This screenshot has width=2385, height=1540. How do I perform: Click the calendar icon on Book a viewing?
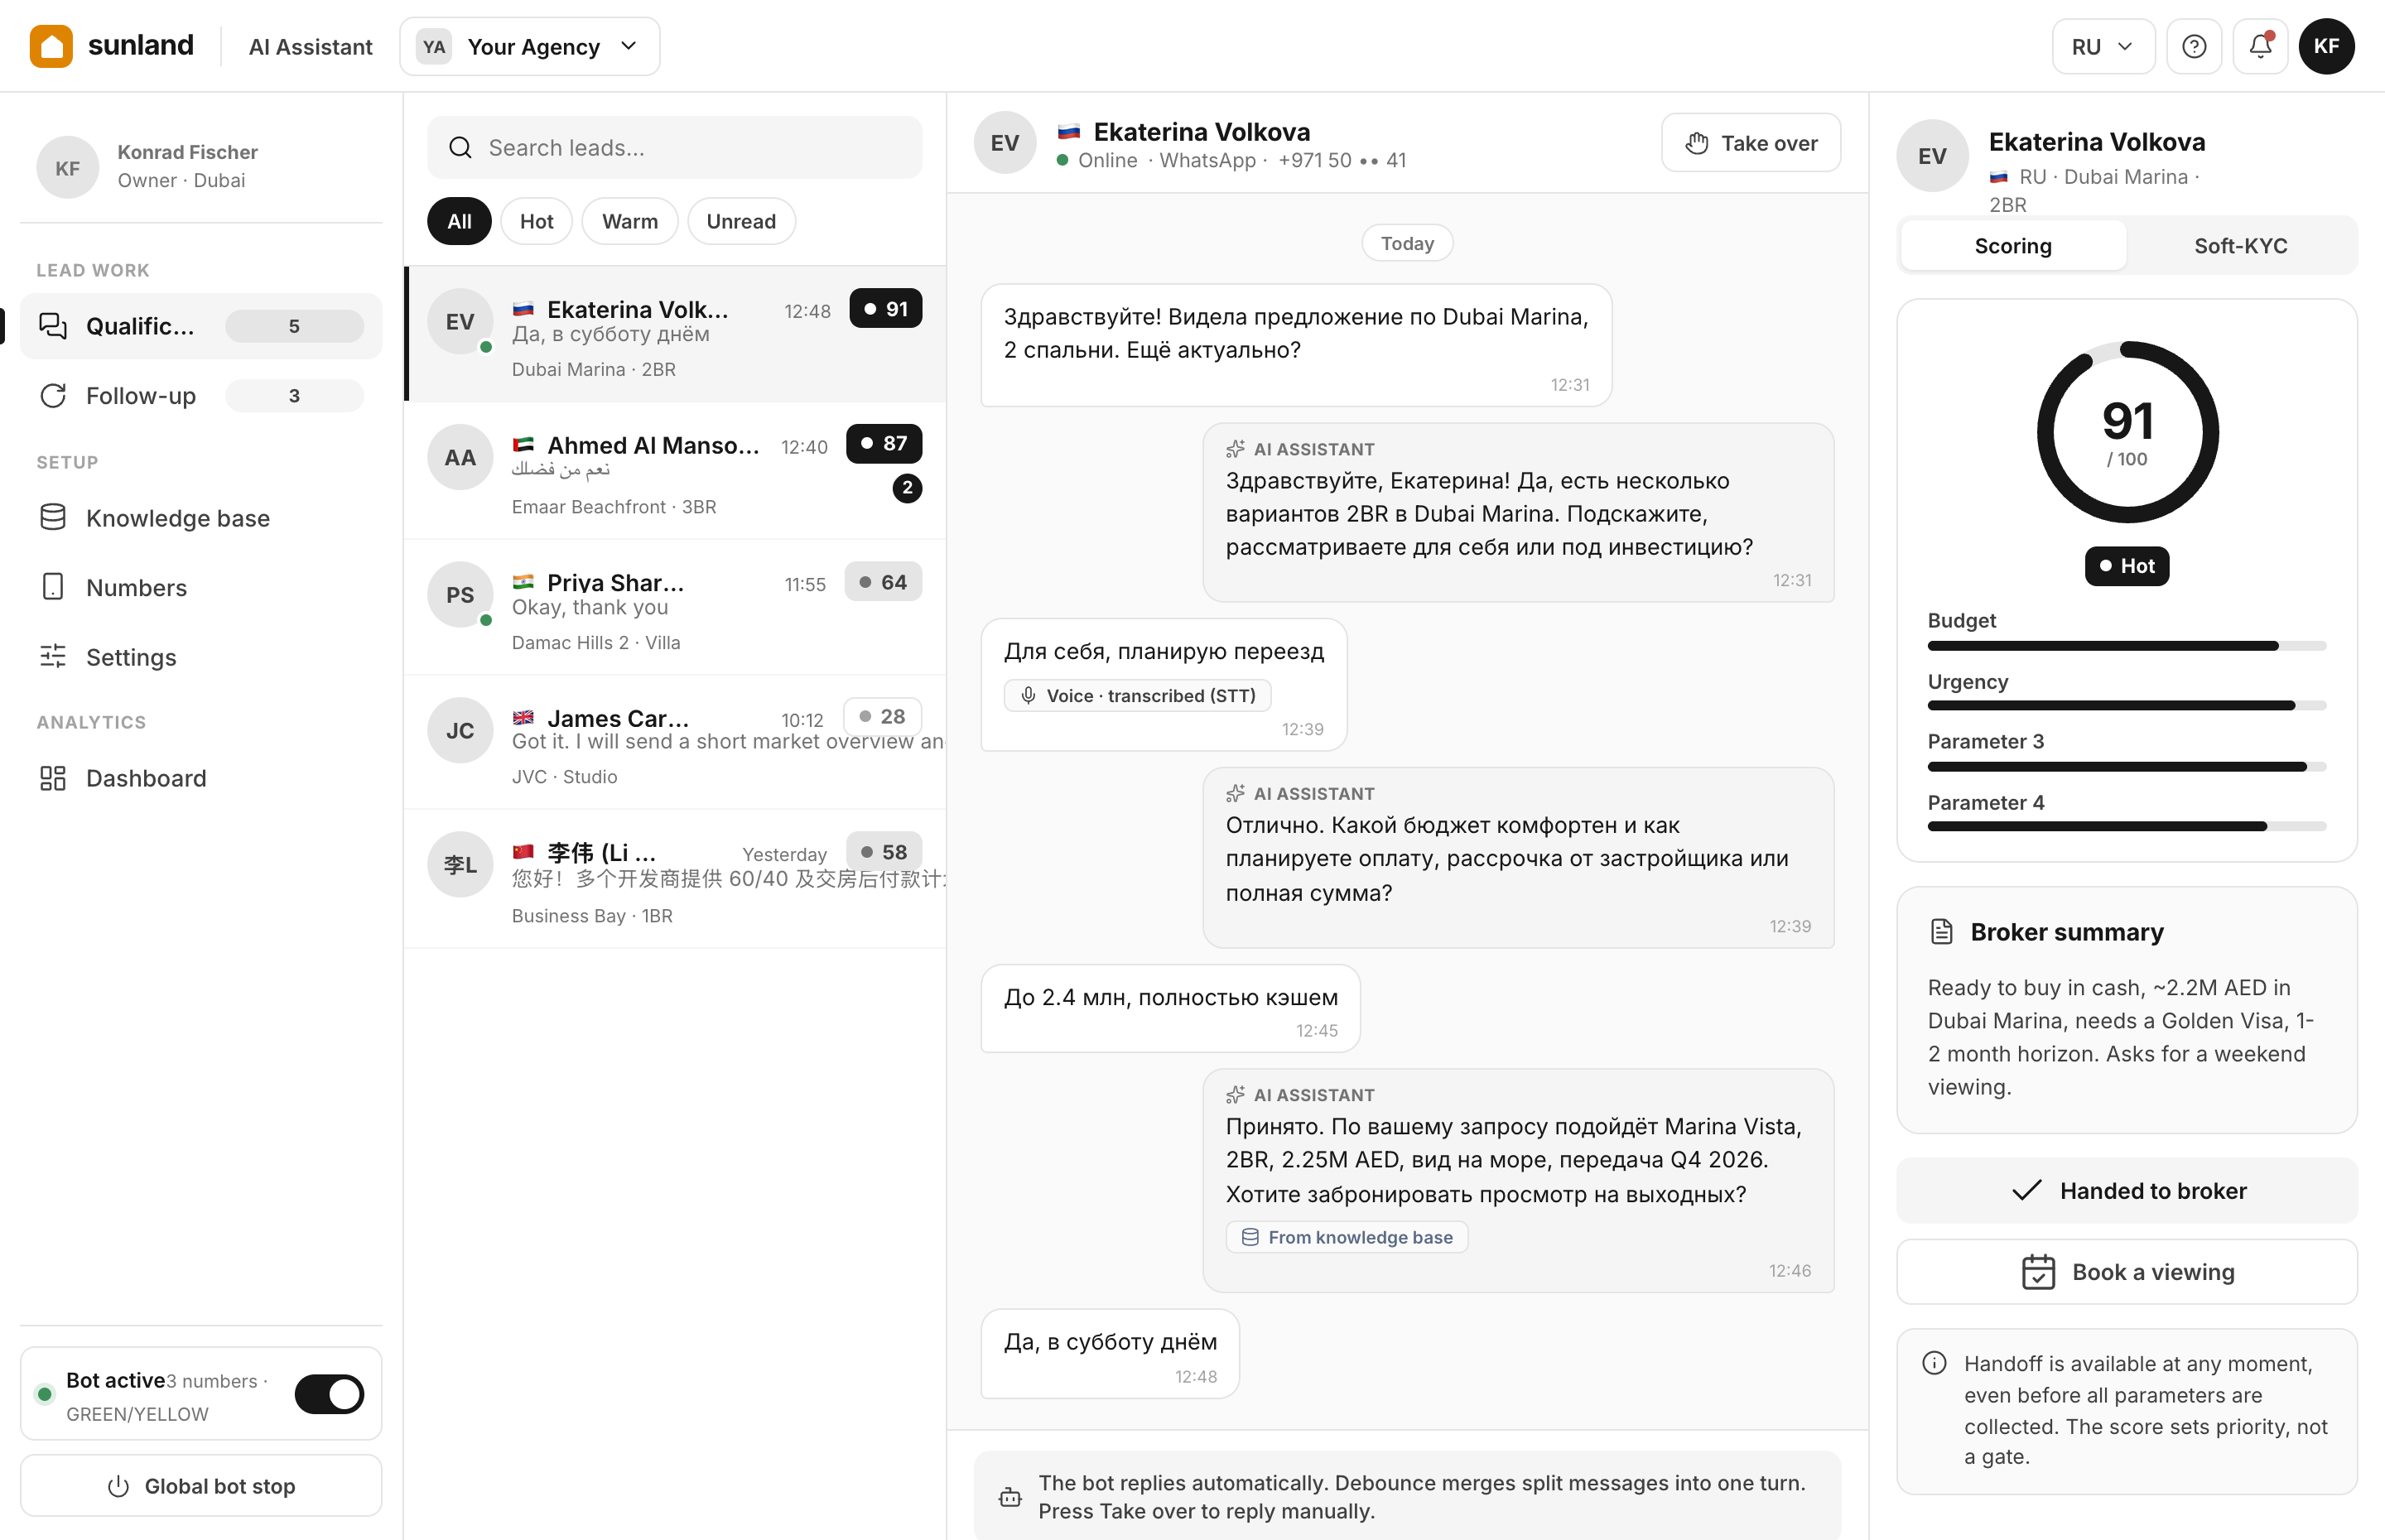pos(2038,1272)
